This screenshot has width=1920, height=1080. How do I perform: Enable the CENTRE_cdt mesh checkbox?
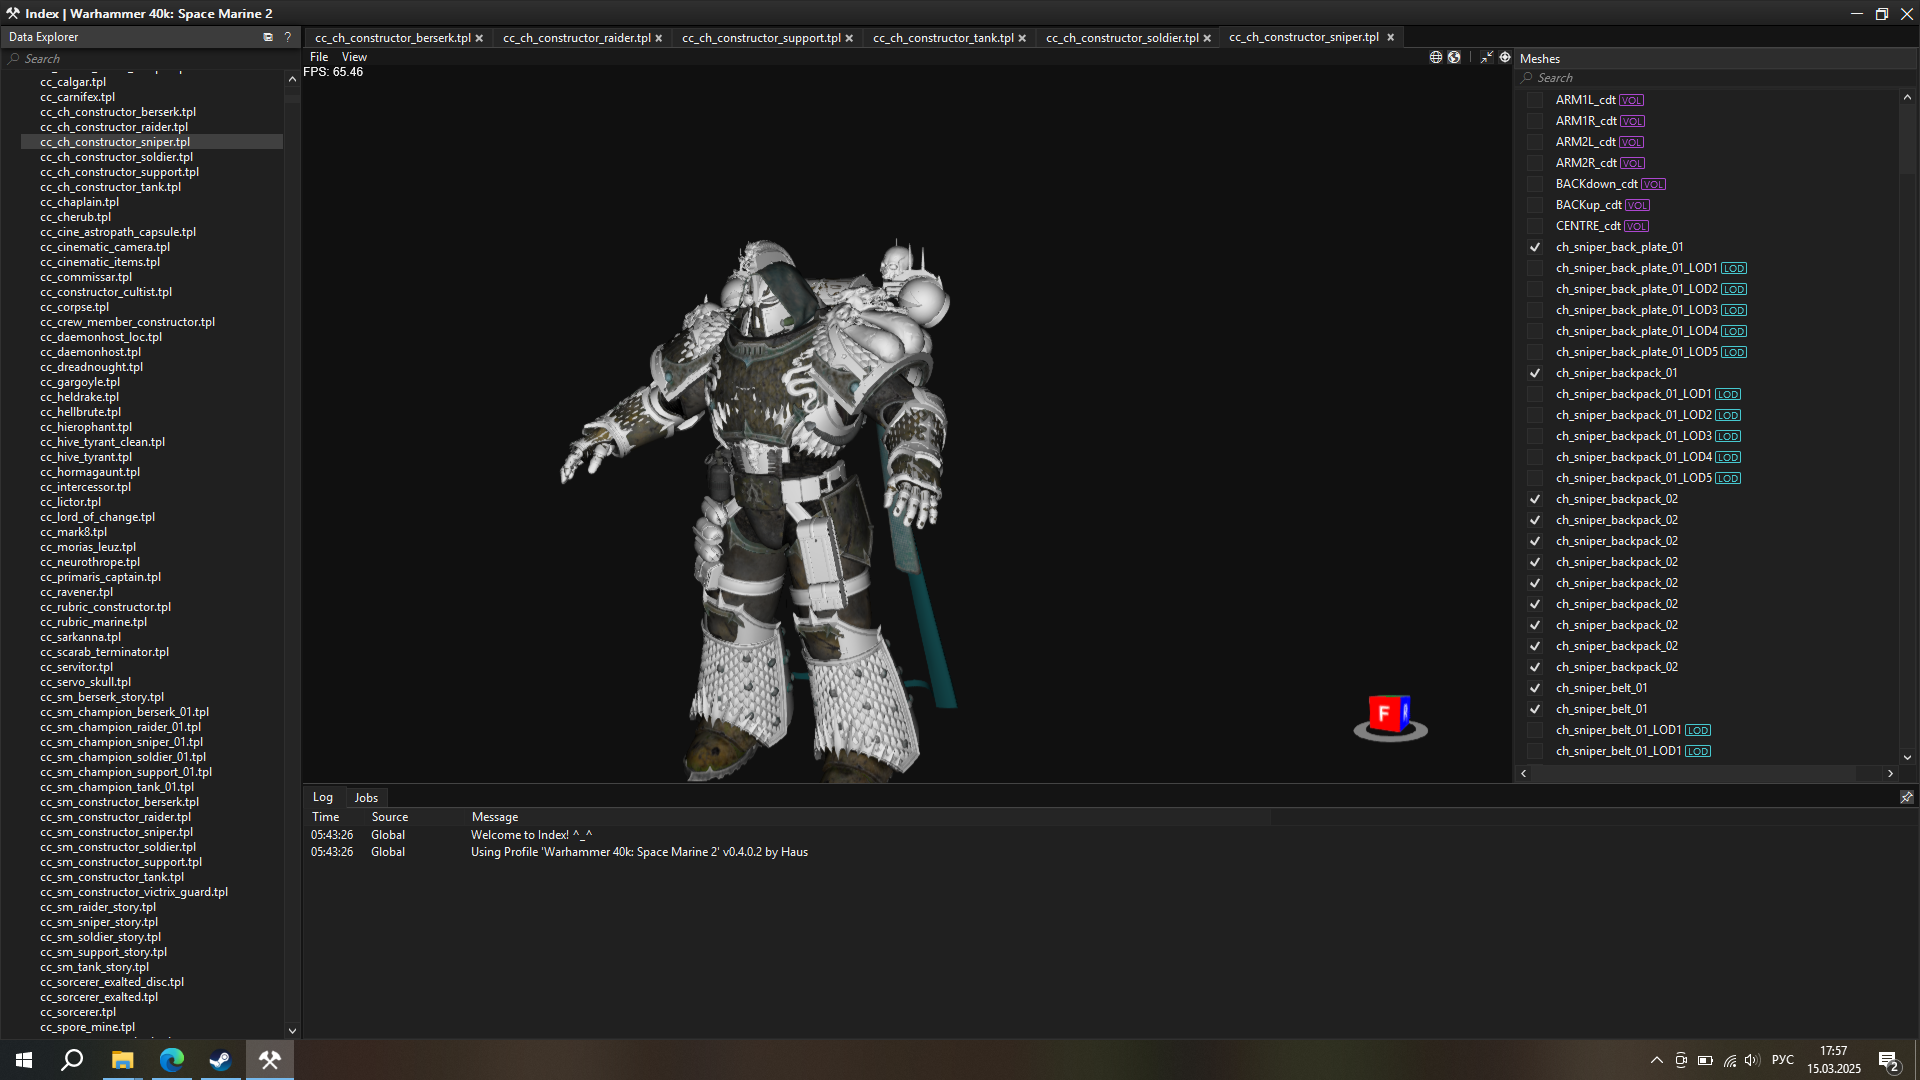1535,226
